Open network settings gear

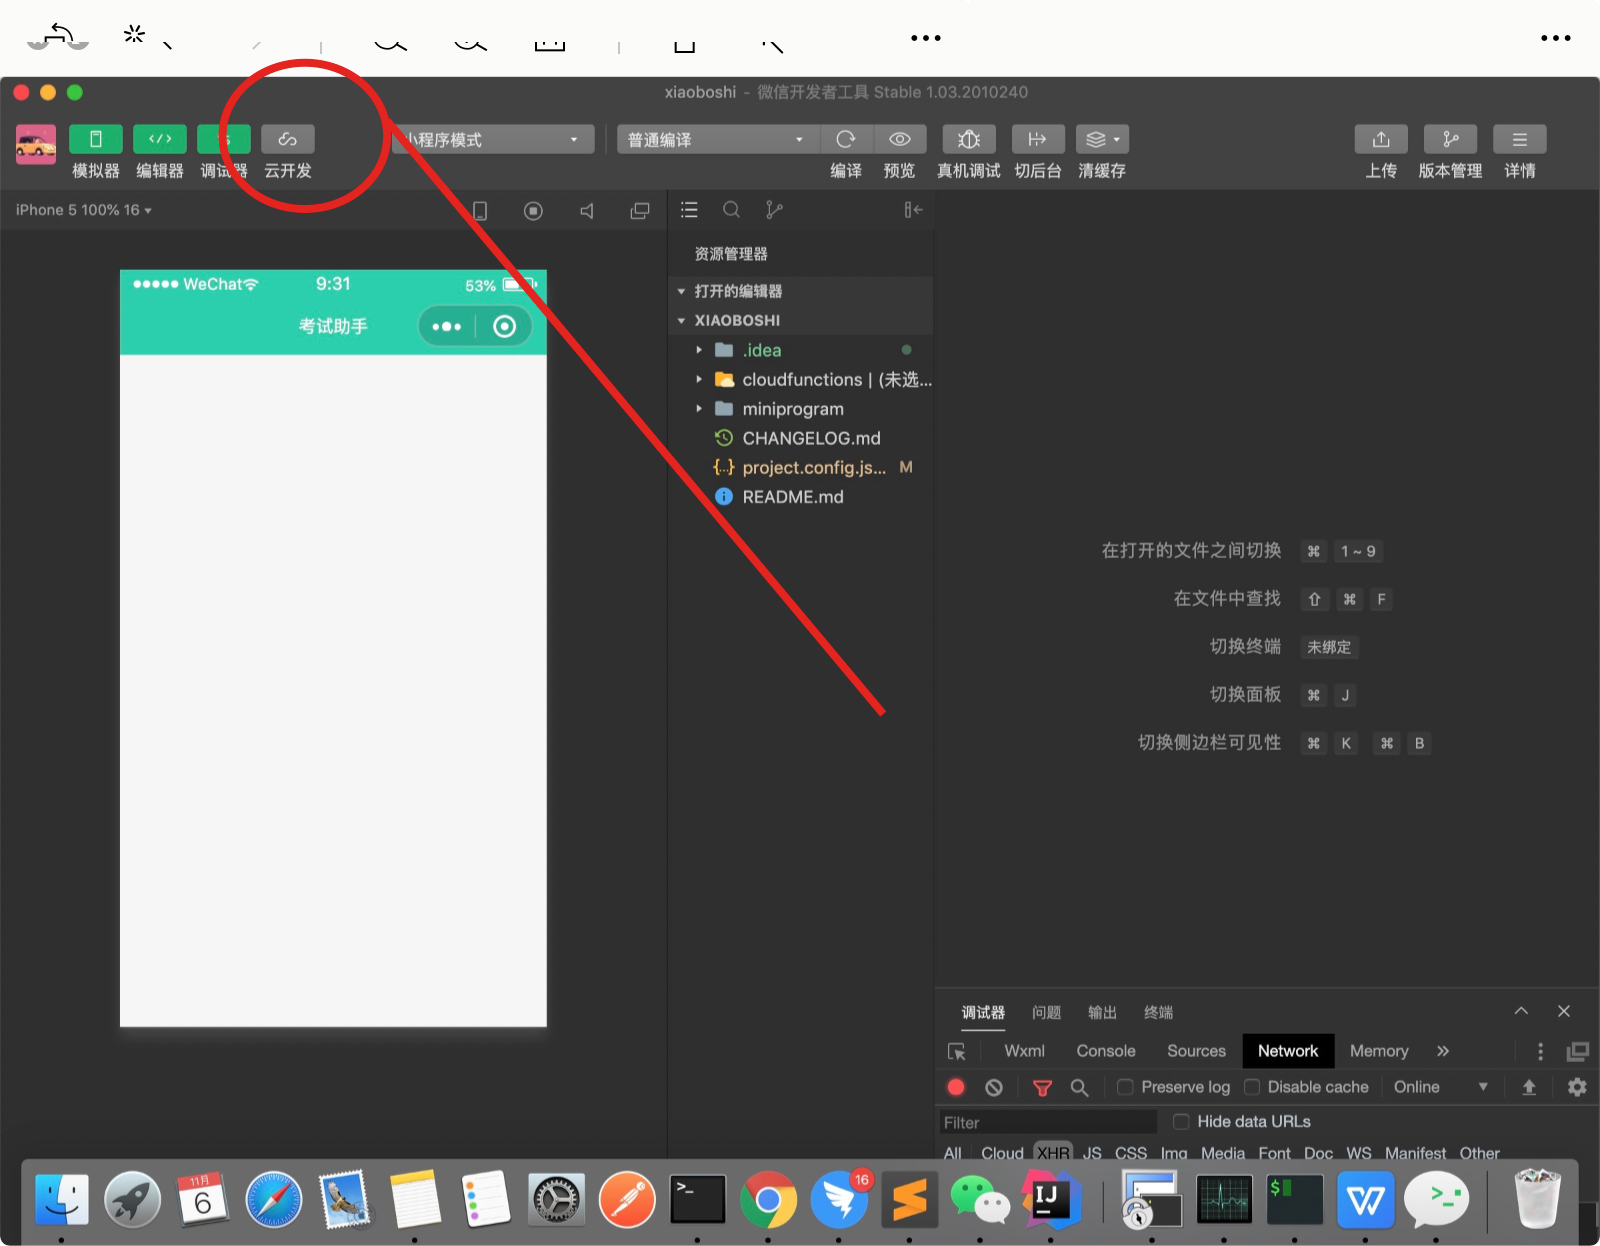(1577, 1087)
